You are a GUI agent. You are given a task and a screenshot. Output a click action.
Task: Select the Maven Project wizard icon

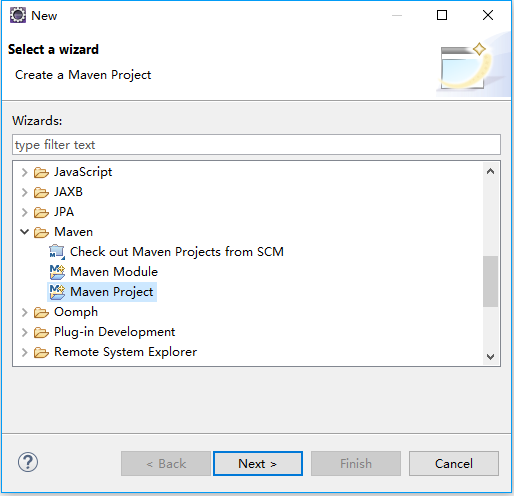[x=57, y=292]
